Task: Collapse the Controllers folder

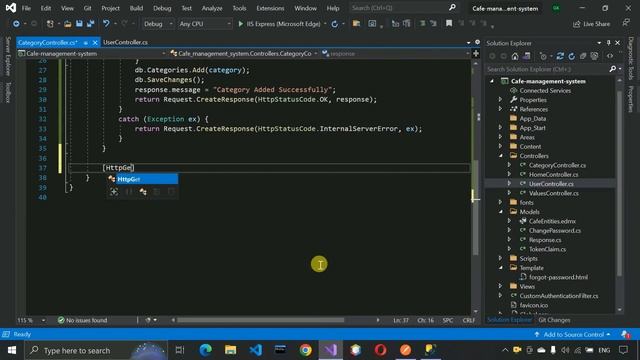Action: 500,156
